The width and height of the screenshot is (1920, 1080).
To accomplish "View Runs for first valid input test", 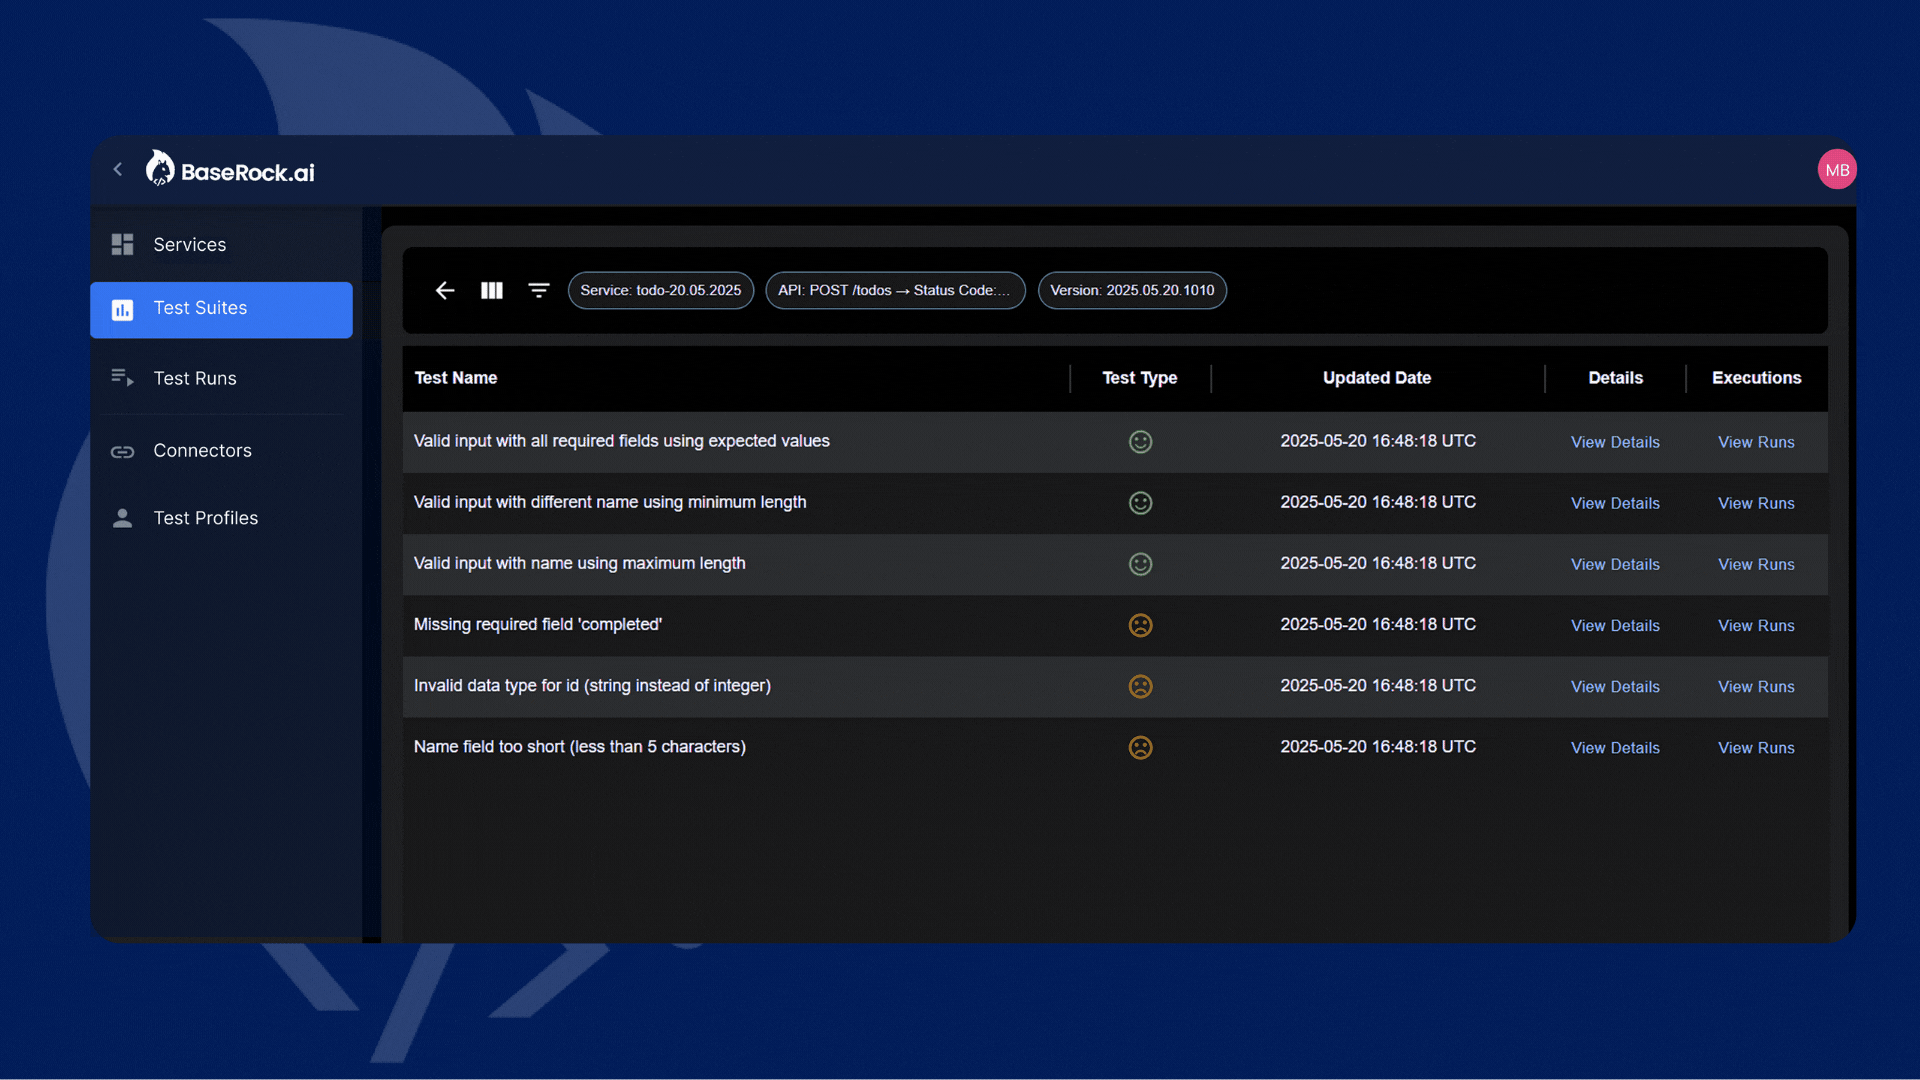I will coord(1756,442).
